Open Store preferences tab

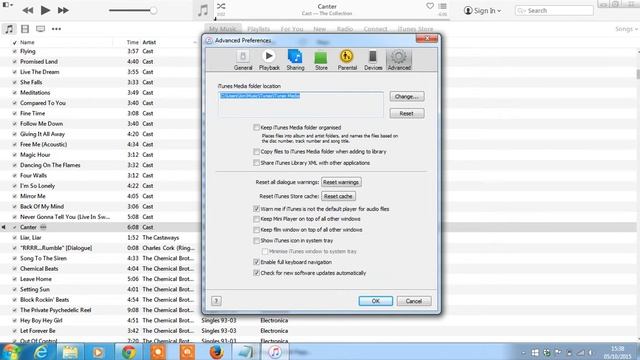coord(321,60)
